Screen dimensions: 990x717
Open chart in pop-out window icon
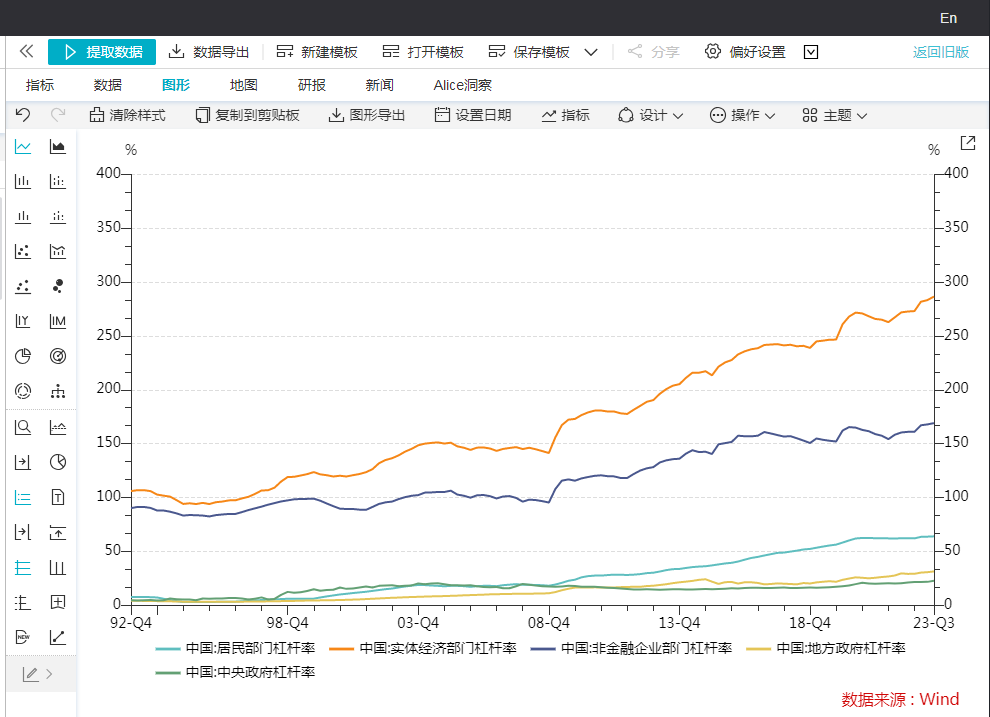[967, 143]
